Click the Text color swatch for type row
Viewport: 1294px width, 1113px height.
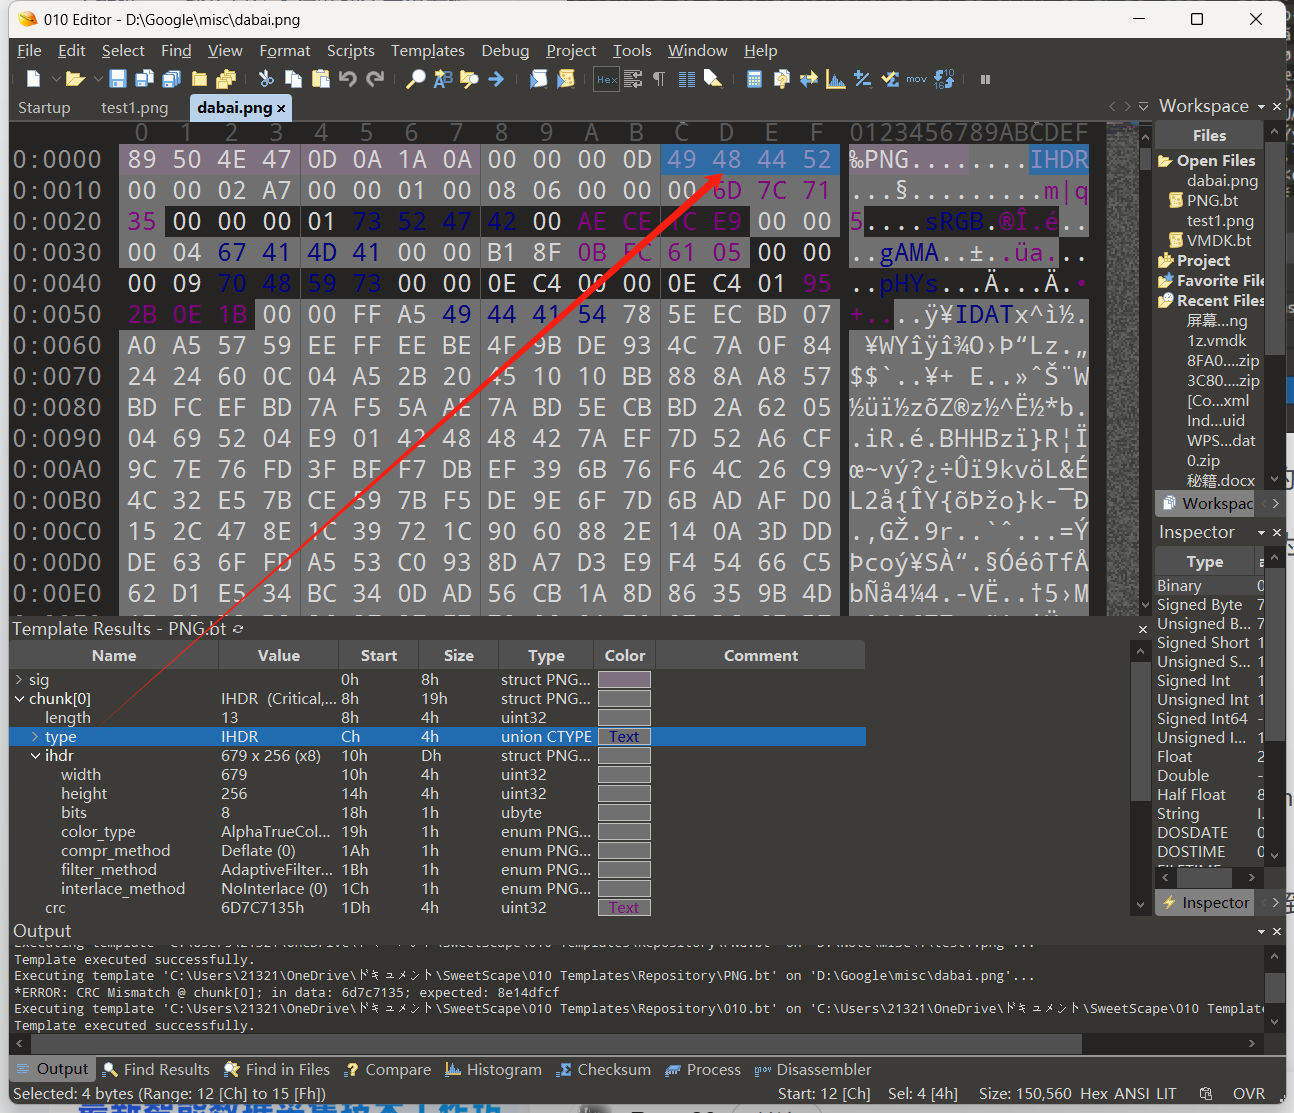tap(624, 737)
